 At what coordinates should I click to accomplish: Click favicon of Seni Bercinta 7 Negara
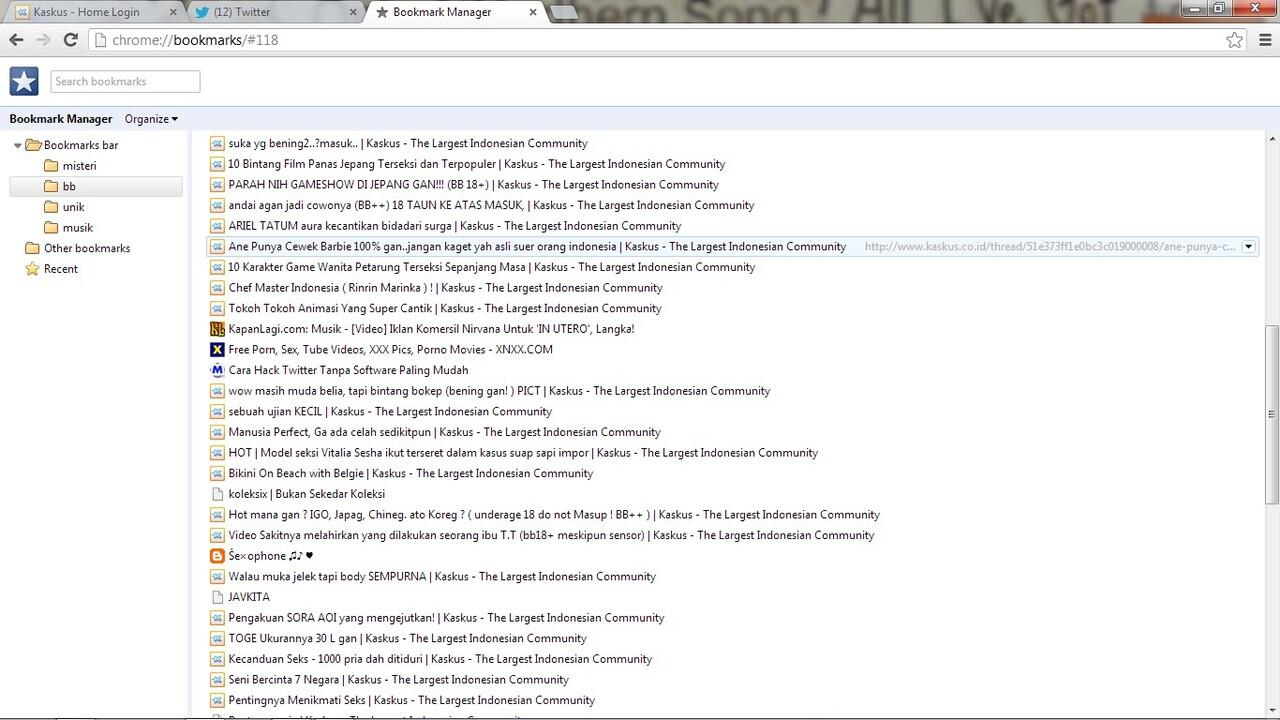[x=217, y=679]
